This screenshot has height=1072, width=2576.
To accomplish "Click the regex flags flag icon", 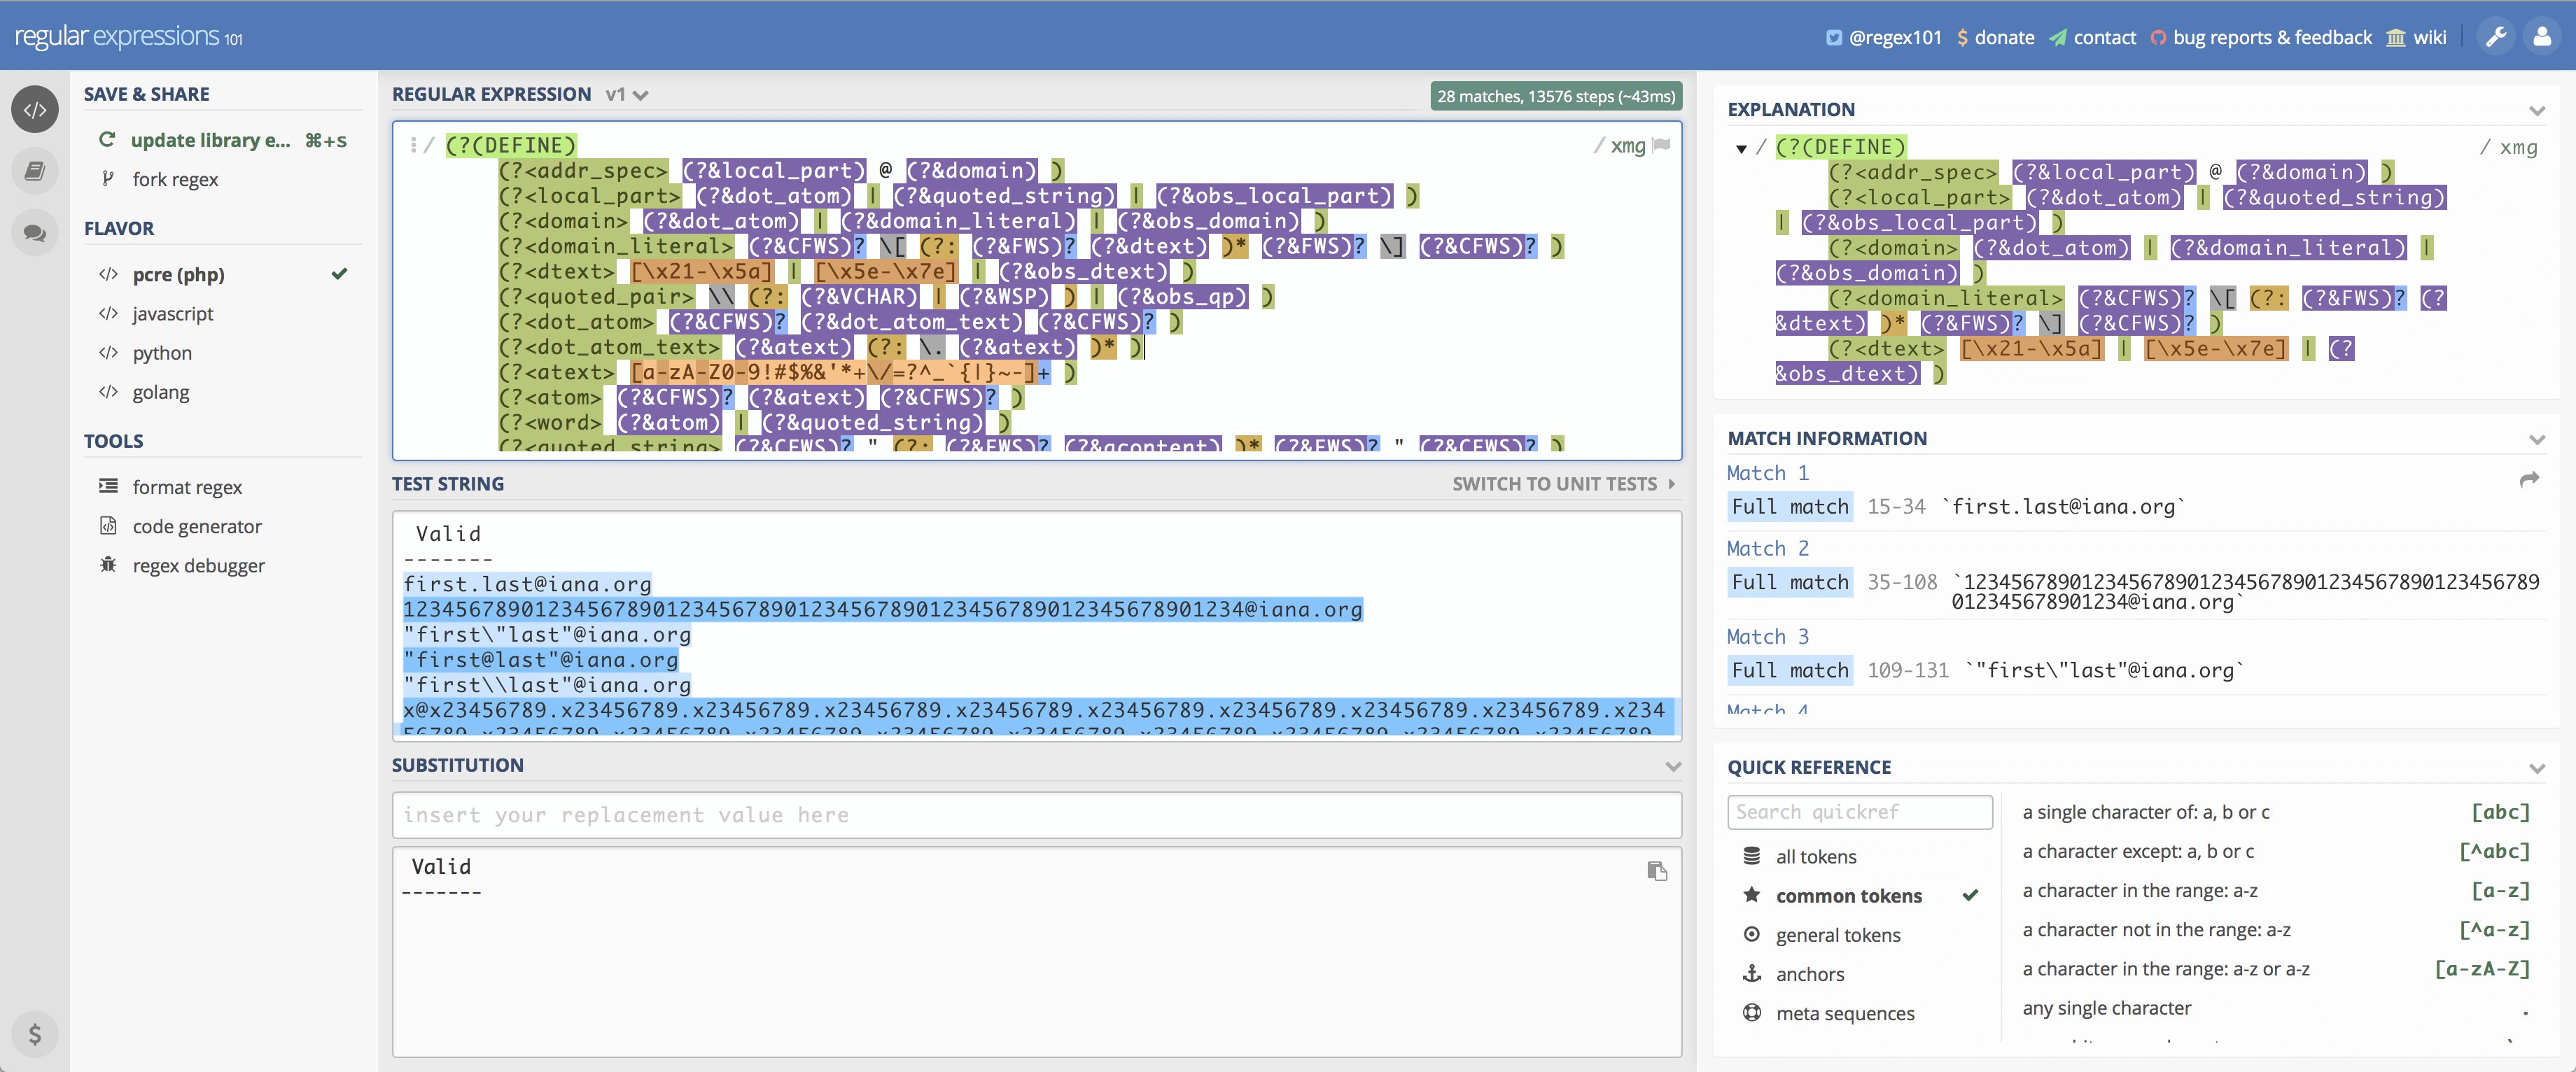I will click(x=1661, y=145).
